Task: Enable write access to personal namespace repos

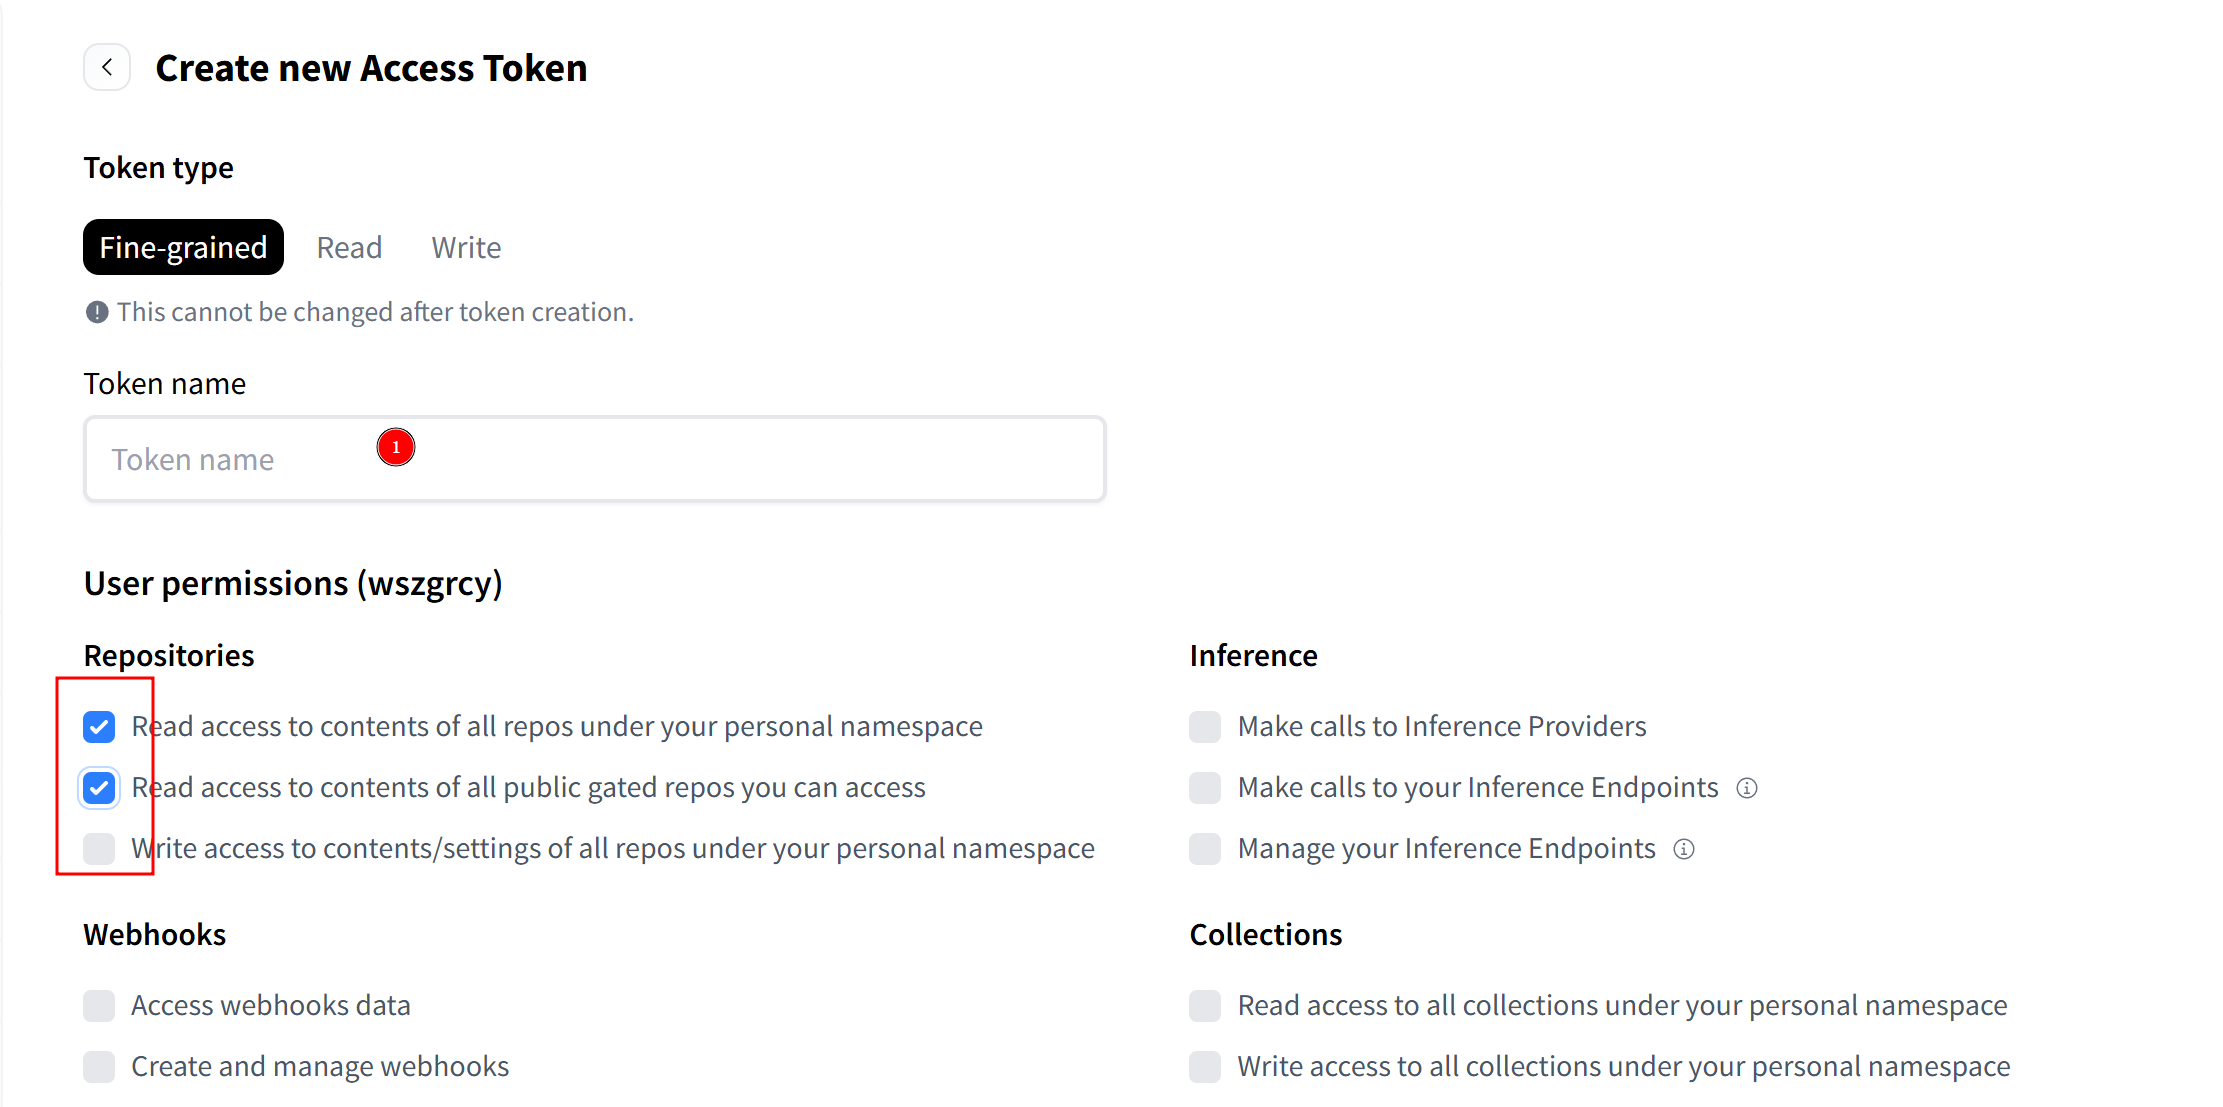Action: (x=99, y=849)
